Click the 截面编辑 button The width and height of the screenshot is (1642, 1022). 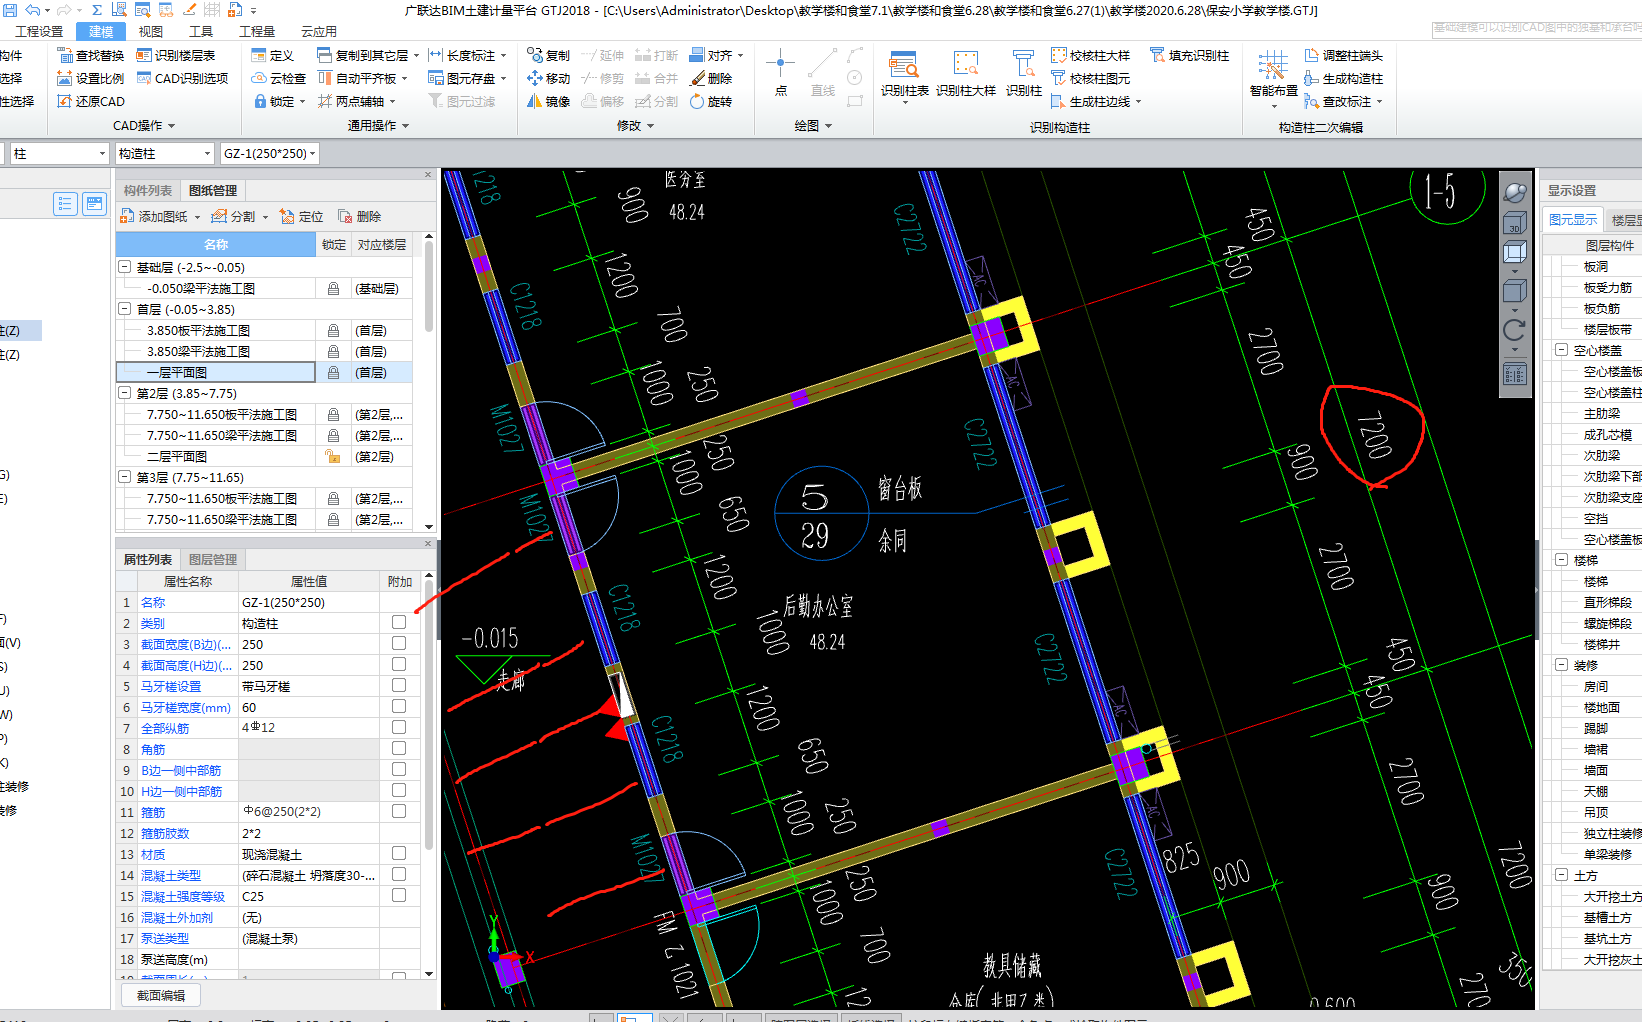161,995
